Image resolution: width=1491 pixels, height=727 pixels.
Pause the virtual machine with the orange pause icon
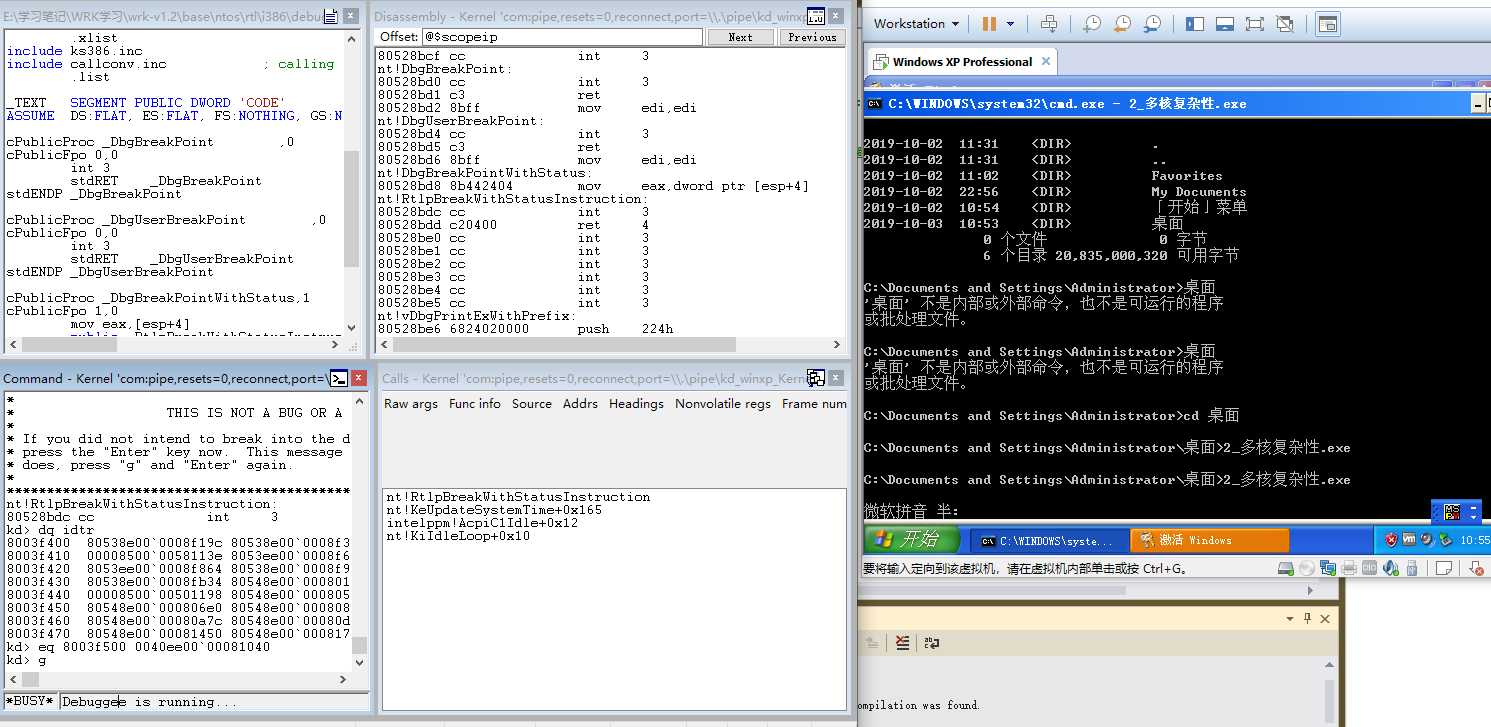pyautogui.click(x=989, y=24)
